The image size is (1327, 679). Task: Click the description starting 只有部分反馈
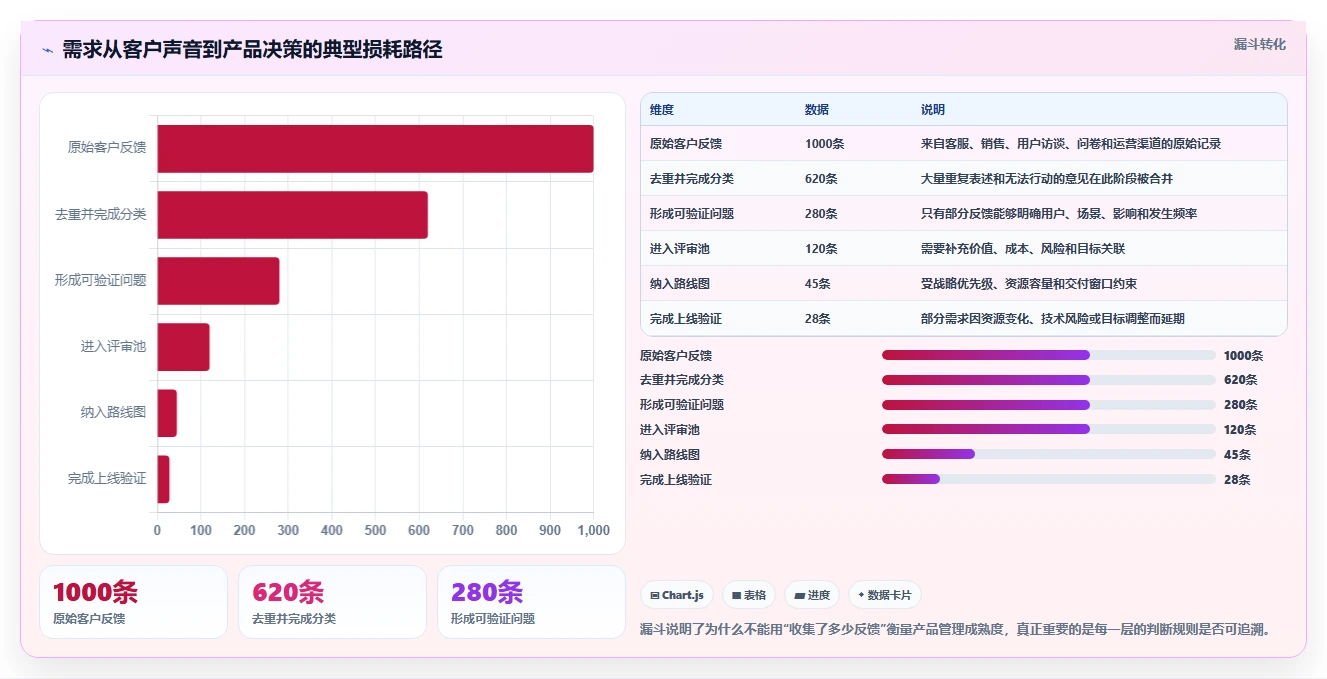pyautogui.click(x=1059, y=214)
